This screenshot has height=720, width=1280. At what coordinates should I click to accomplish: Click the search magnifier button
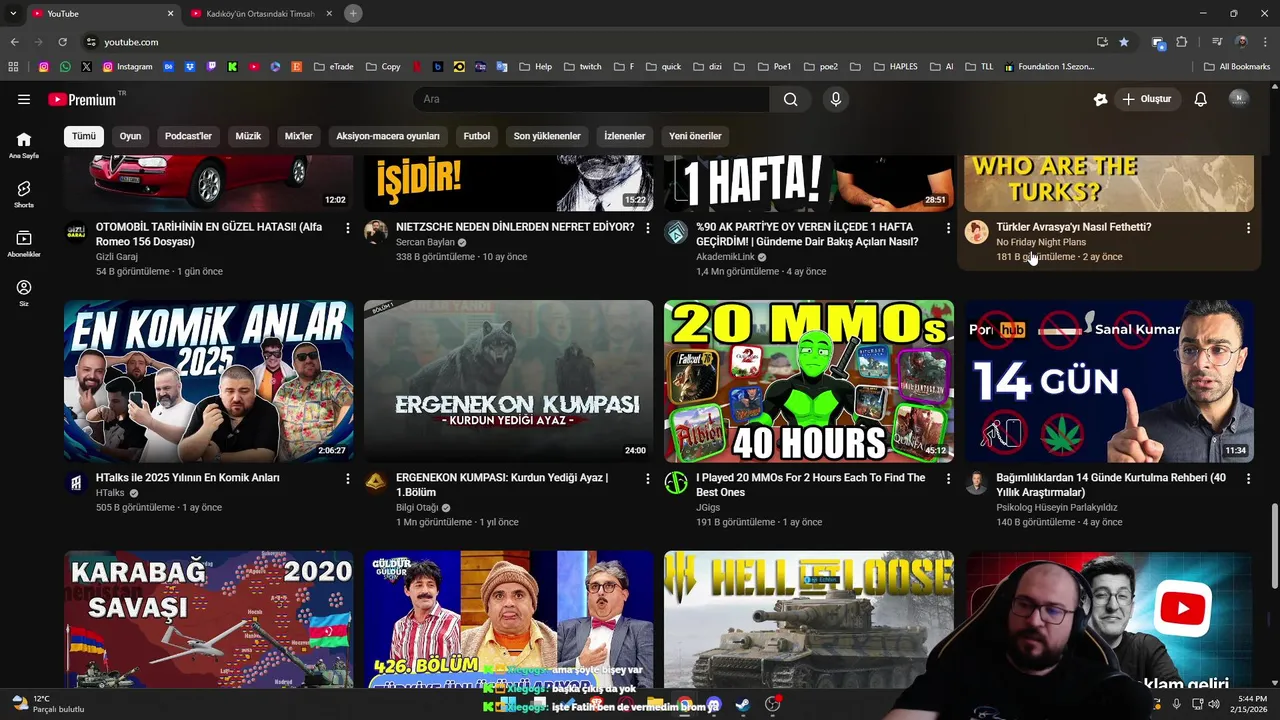click(790, 99)
